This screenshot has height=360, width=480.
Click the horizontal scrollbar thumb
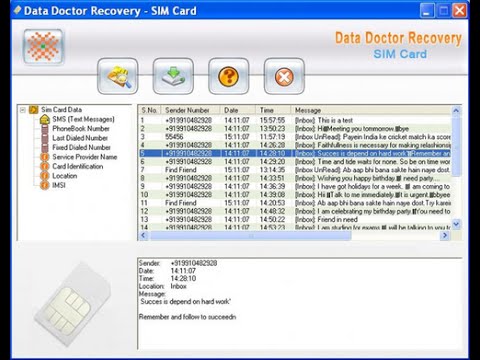coord(251,236)
